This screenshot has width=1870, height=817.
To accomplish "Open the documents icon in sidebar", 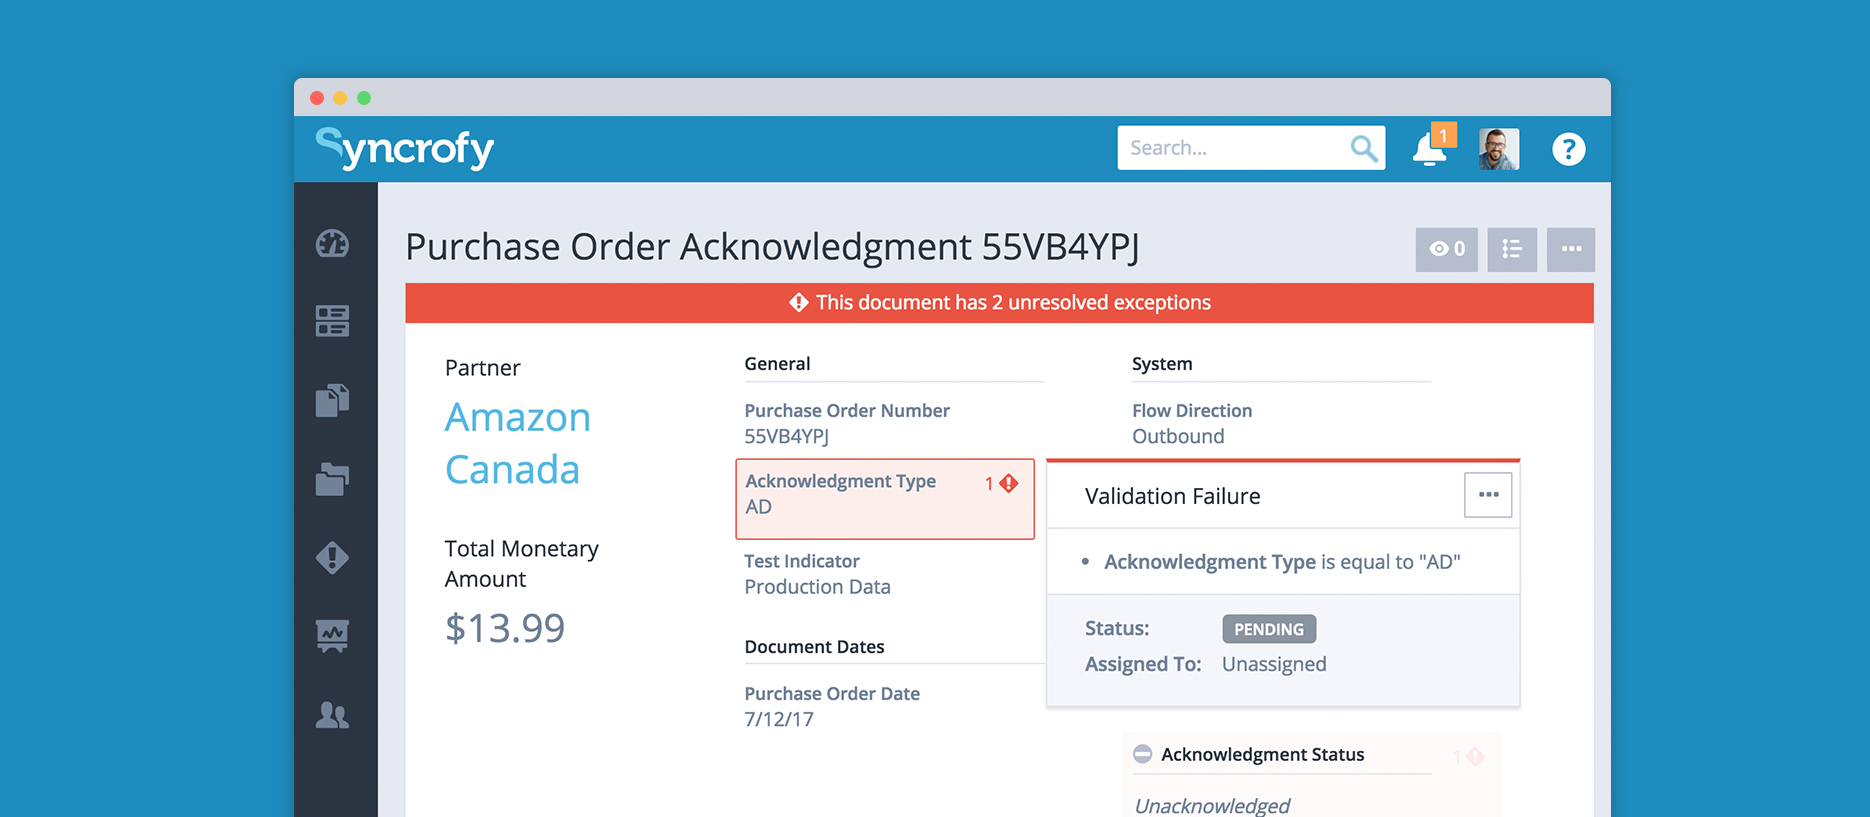I will pos(333,400).
